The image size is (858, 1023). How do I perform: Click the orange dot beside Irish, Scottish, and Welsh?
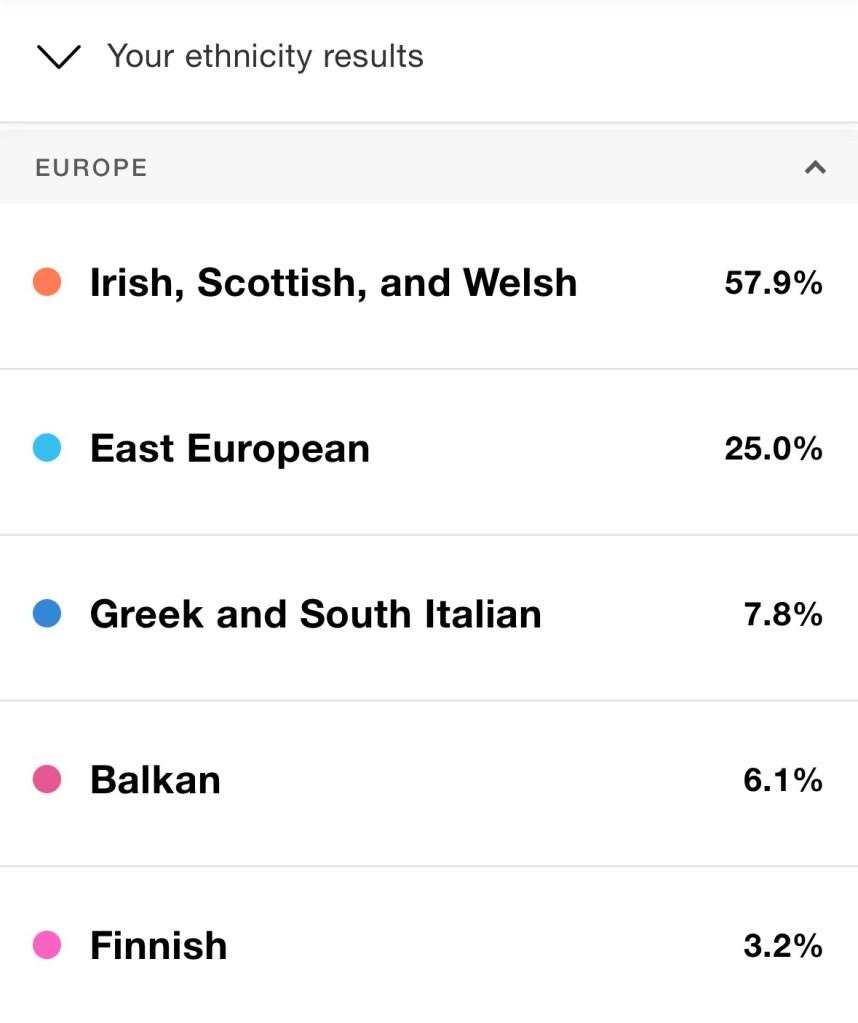(x=47, y=282)
